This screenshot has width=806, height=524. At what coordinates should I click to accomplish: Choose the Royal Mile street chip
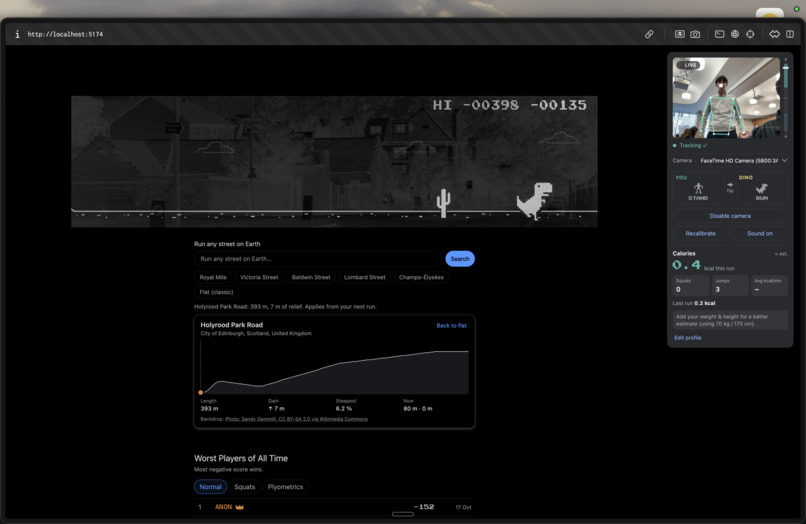click(213, 277)
